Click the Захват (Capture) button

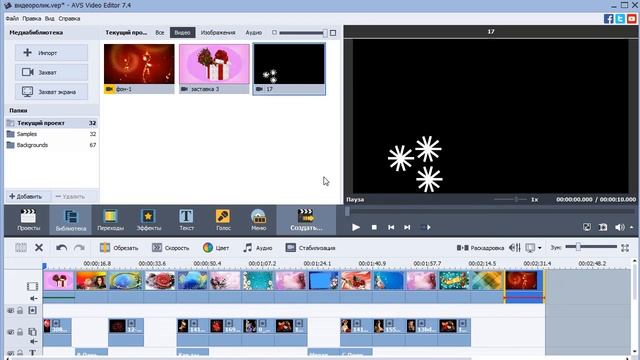(x=51, y=72)
